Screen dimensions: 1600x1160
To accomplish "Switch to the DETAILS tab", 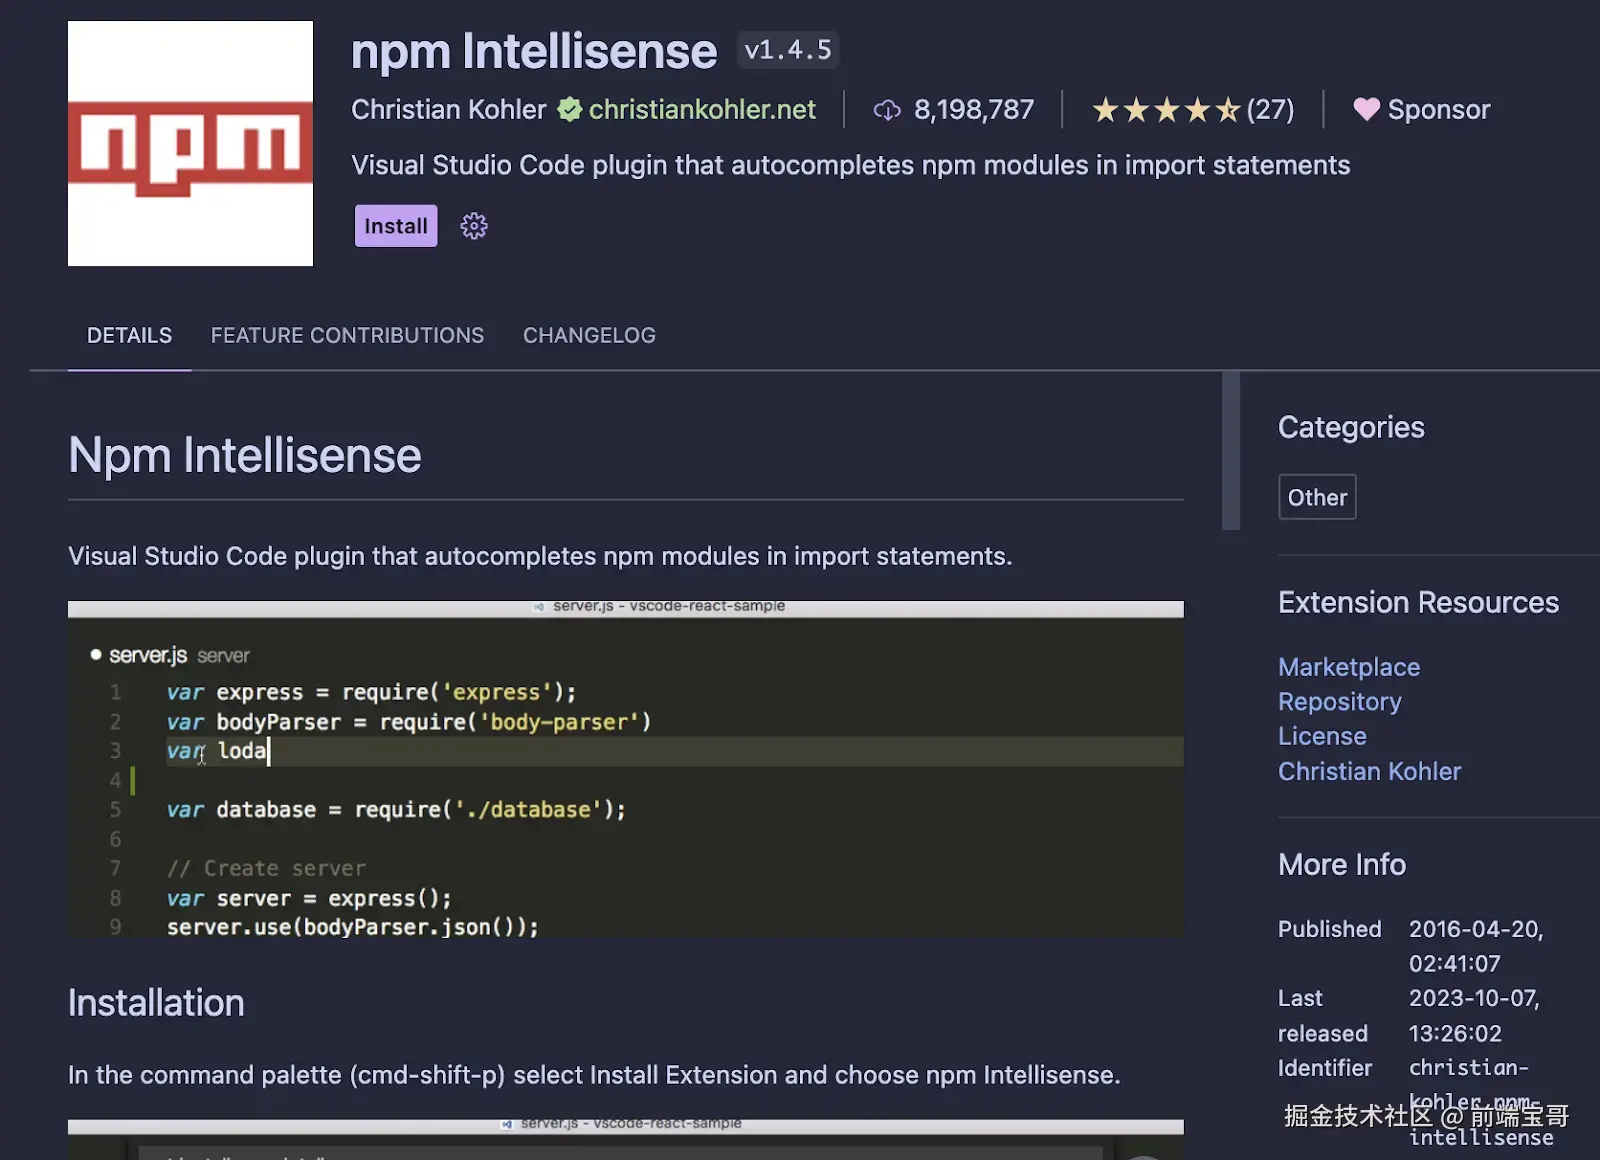I will (x=129, y=336).
